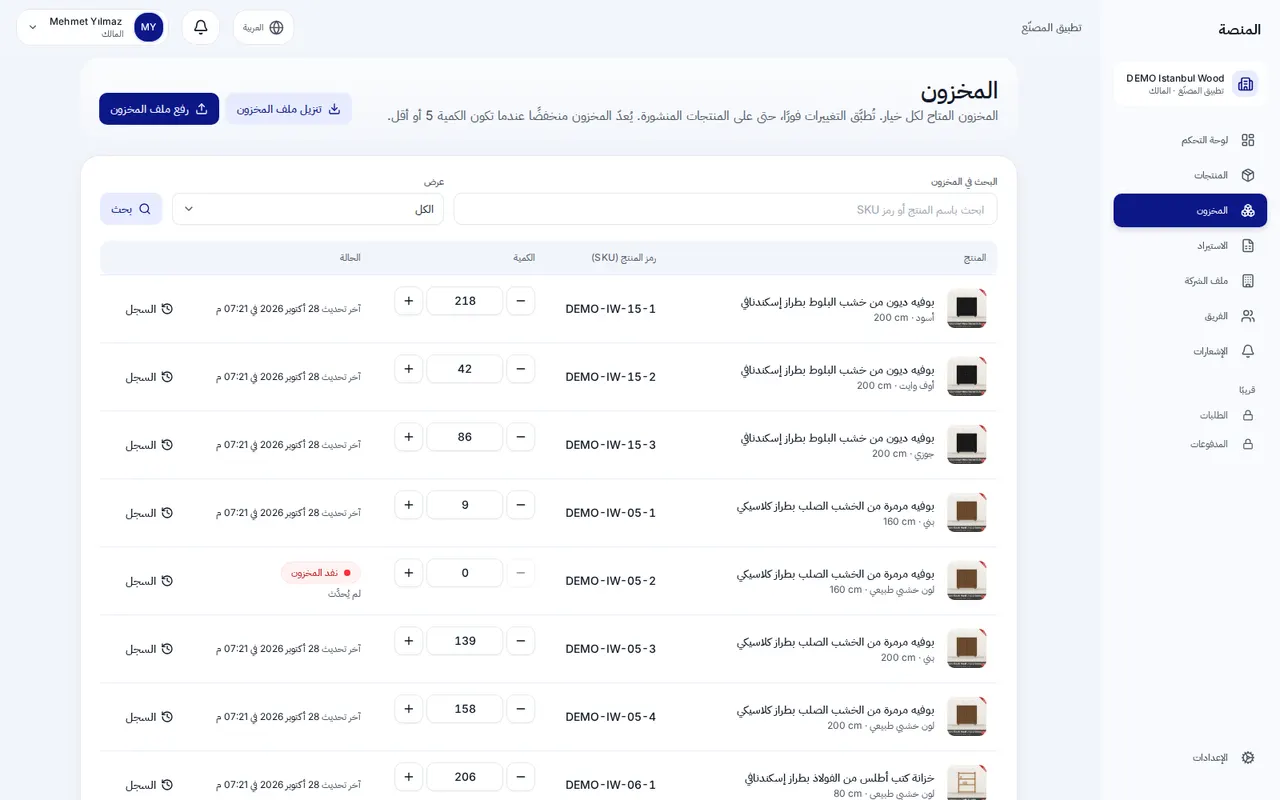
Task: Click quantity field showing 0
Action: pos(465,573)
